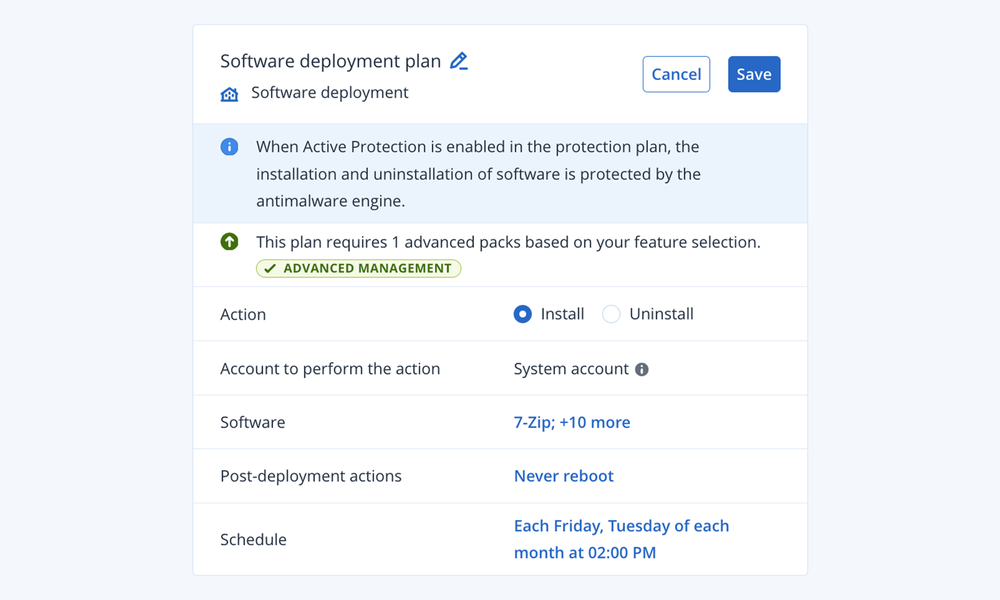Click the 'Software deployment plan' title

click(330, 61)
